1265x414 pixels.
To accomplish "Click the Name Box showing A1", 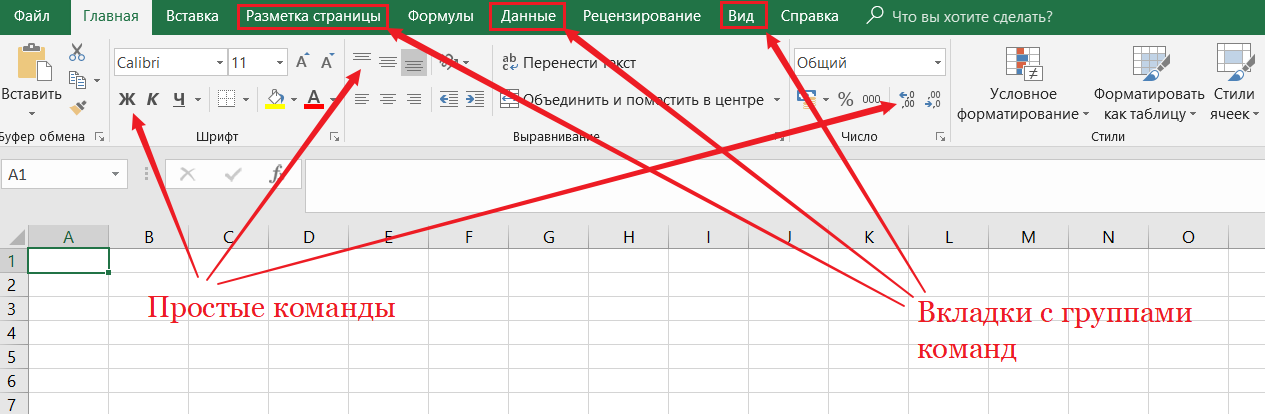I will tap(55, 174).
